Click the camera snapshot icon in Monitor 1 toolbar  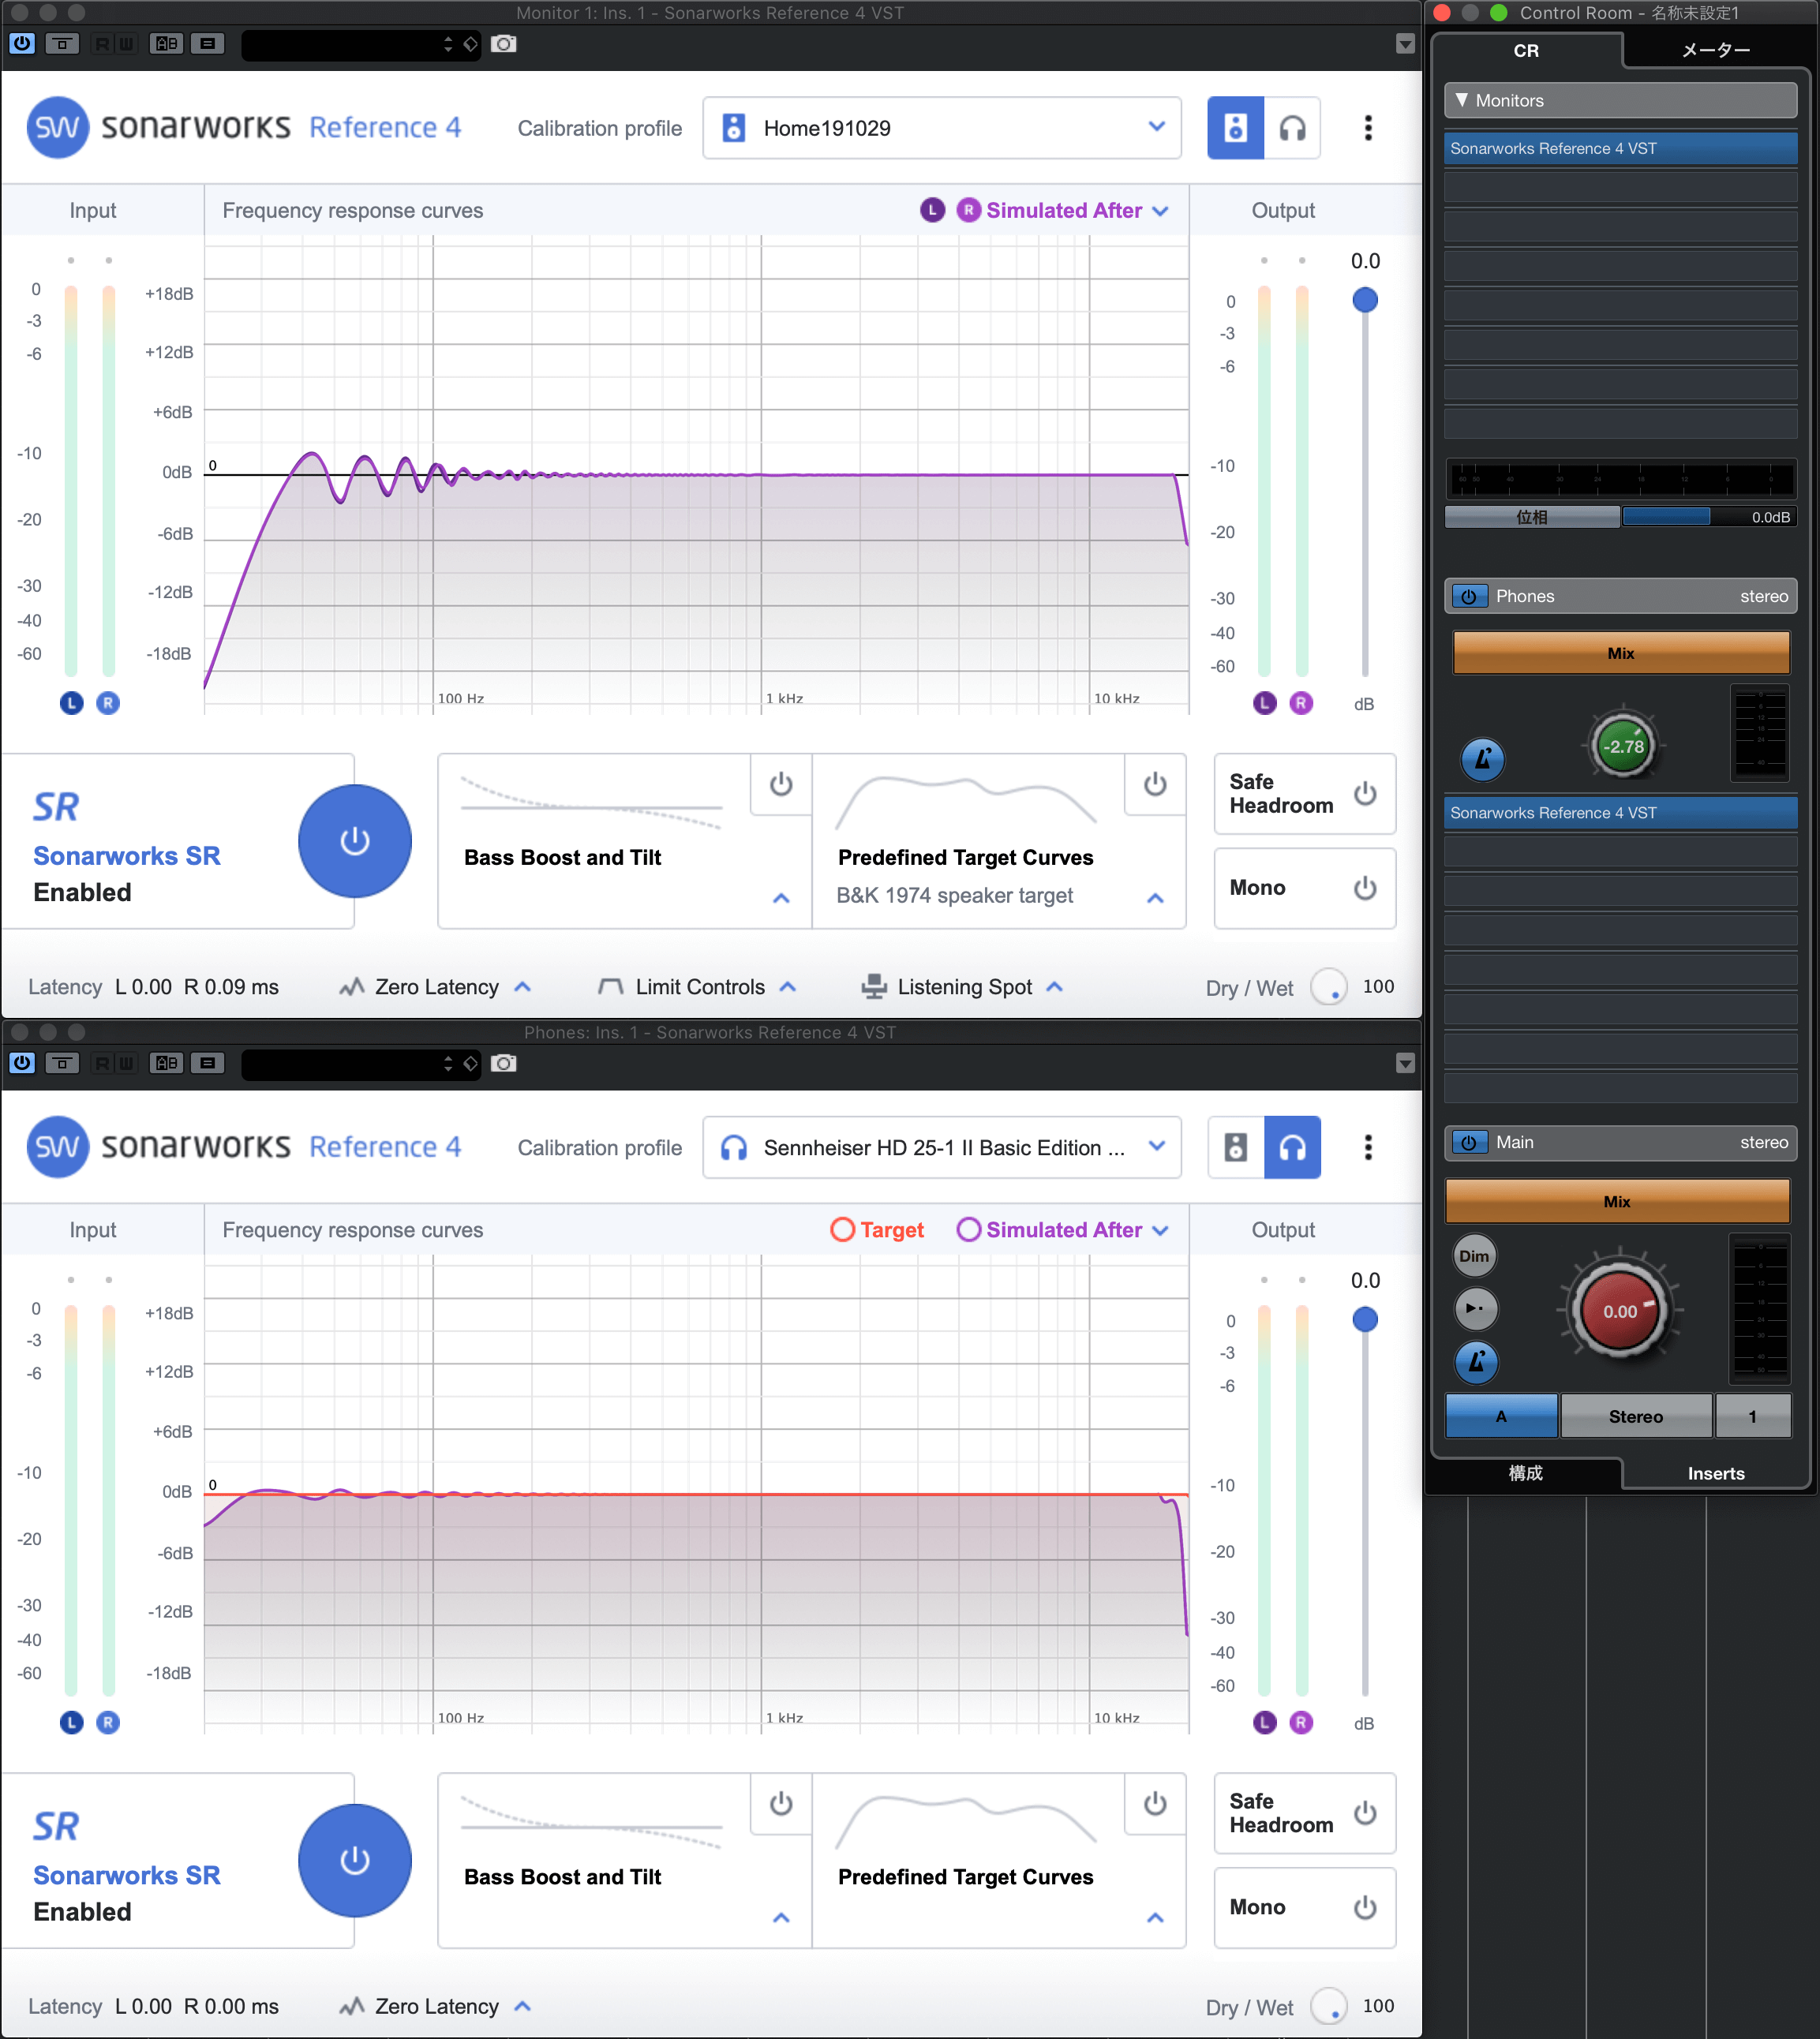click(504, 44)
